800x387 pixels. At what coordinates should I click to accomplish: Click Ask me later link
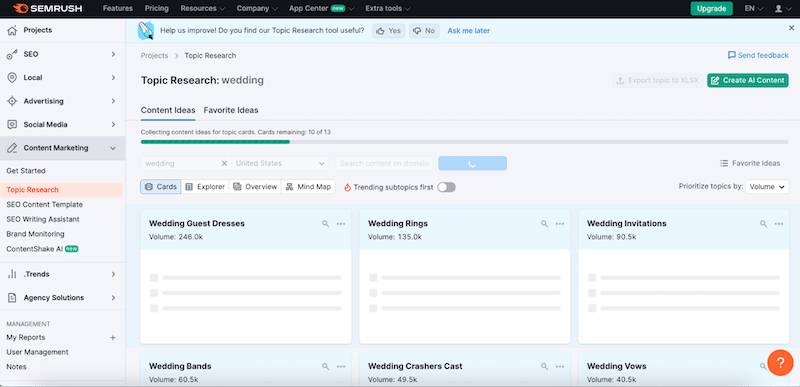coord(468,31)
